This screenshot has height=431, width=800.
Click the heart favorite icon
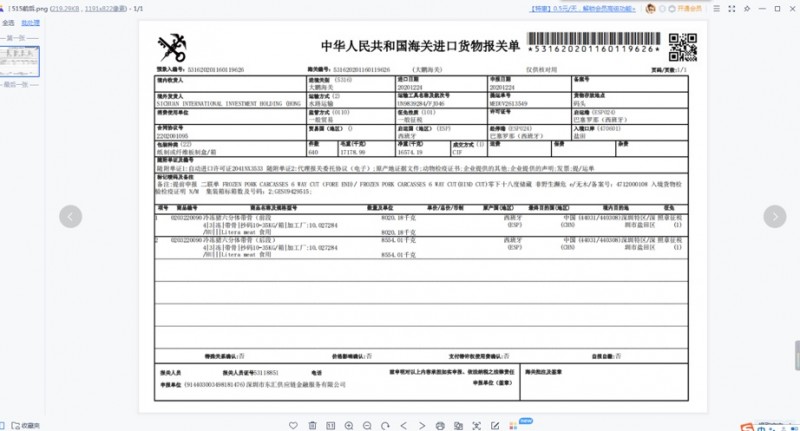click(293, 425)
